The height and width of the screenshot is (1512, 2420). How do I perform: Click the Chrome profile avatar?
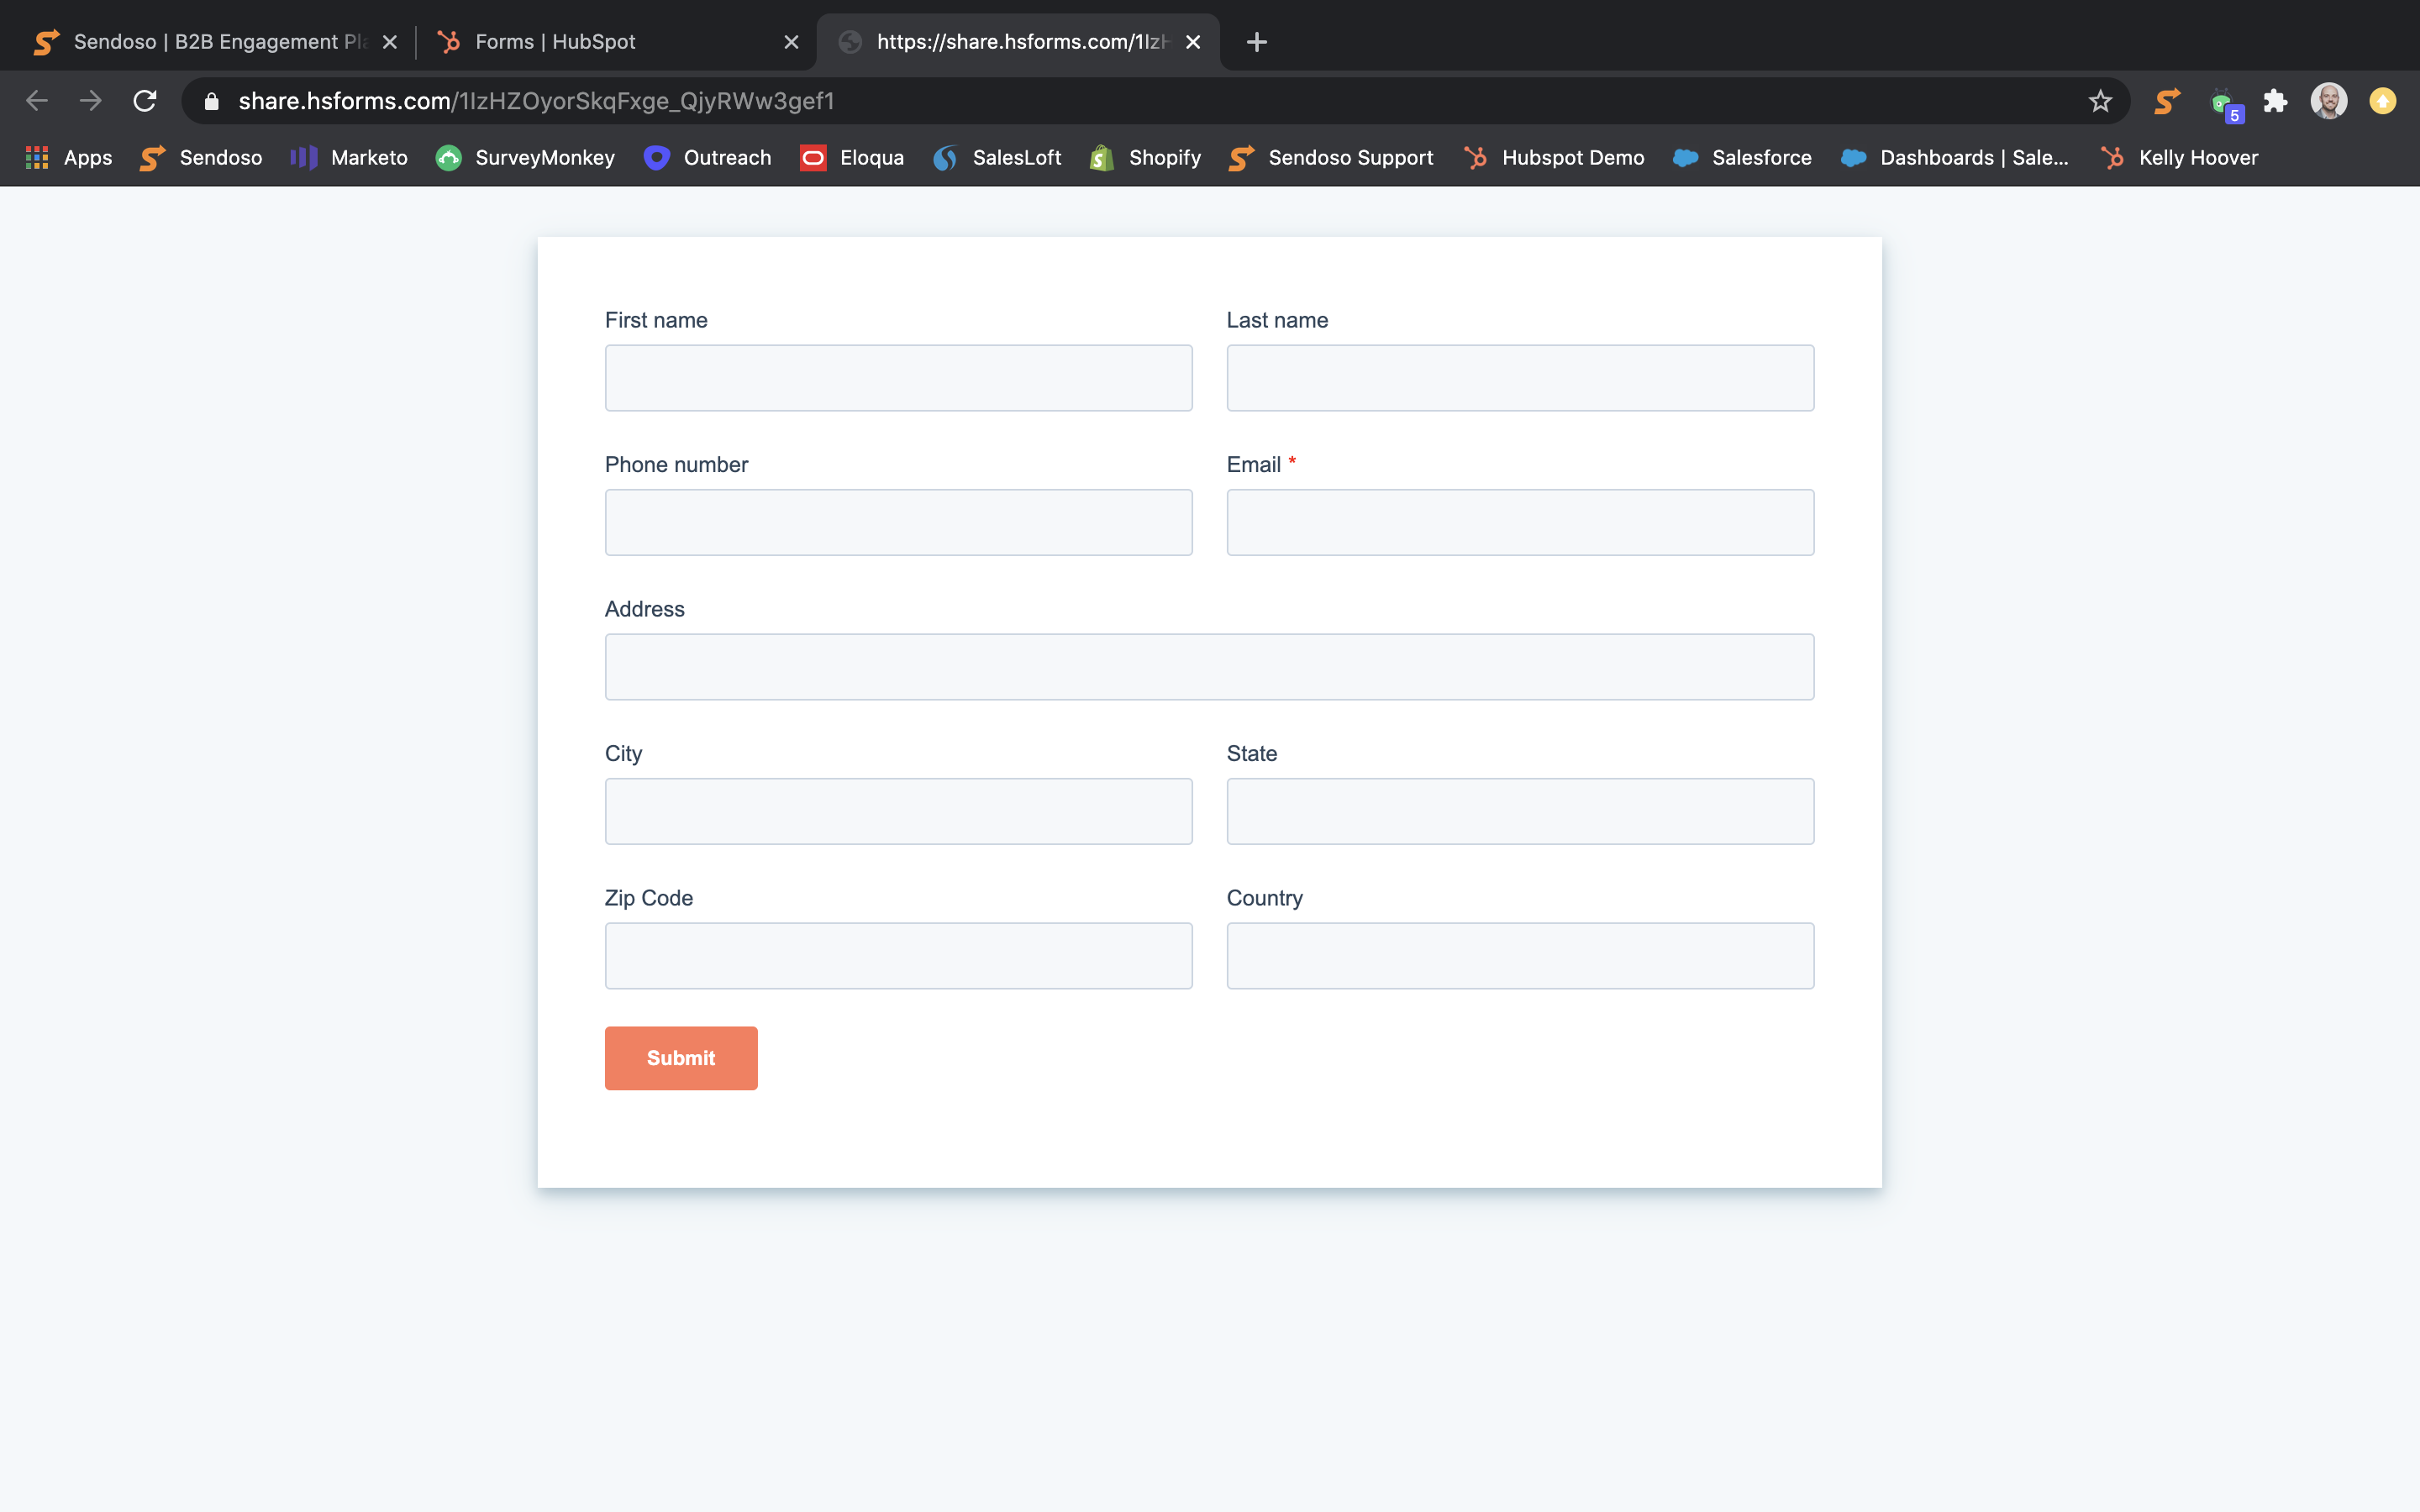tap(2328, 101)
